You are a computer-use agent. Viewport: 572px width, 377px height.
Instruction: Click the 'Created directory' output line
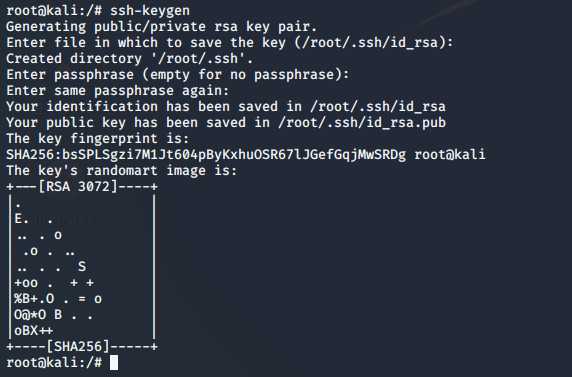point(130,58)
